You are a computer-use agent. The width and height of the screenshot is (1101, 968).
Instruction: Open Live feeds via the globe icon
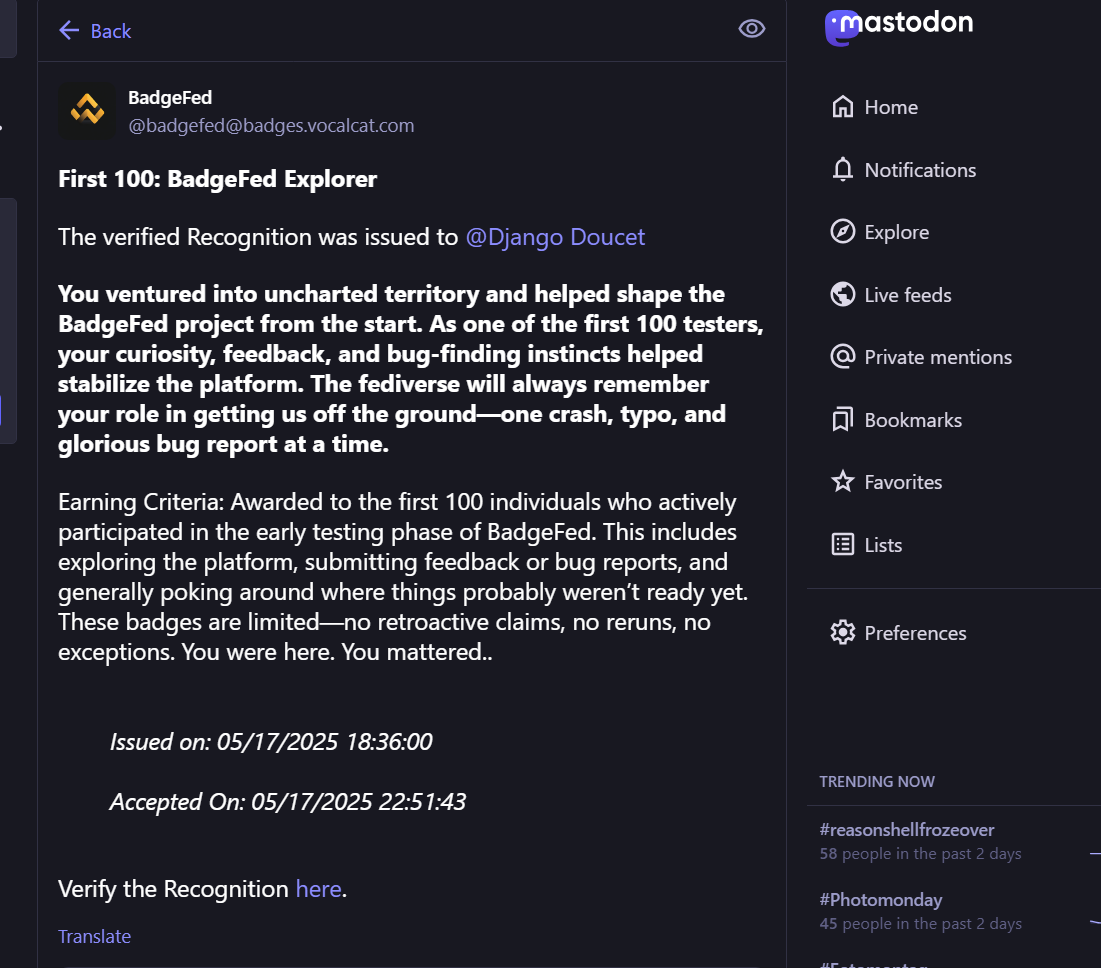click(x=842, y=295)
